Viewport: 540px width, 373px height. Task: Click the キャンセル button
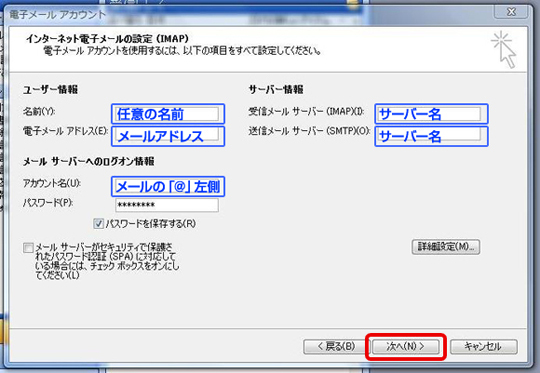[x=484, y=346]
